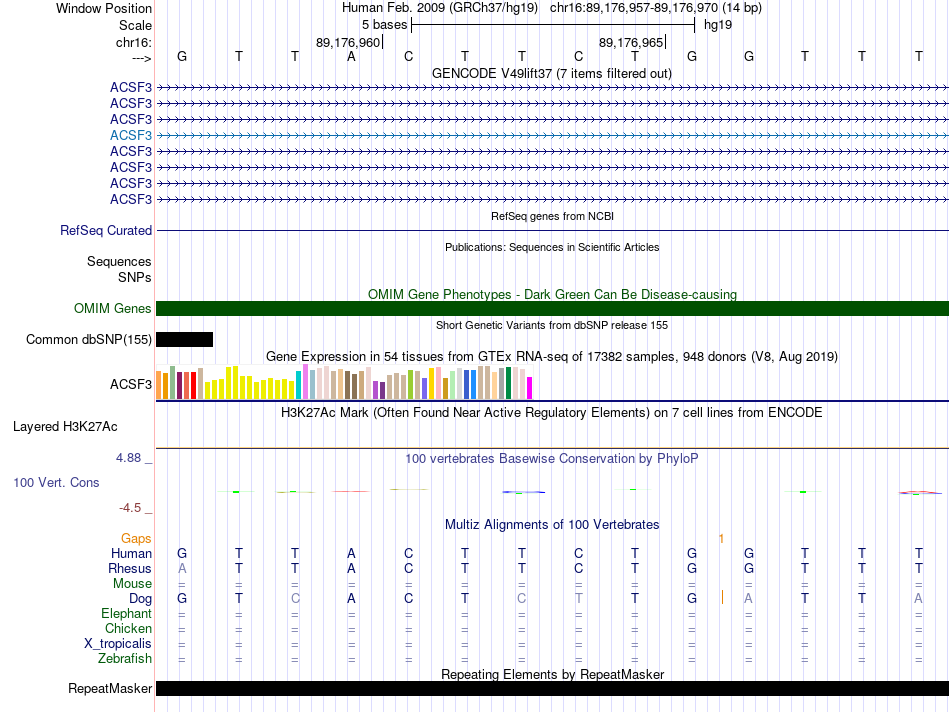Click the orange '1' gap insertion count
950x712 pixels.
tap(722, 539)
